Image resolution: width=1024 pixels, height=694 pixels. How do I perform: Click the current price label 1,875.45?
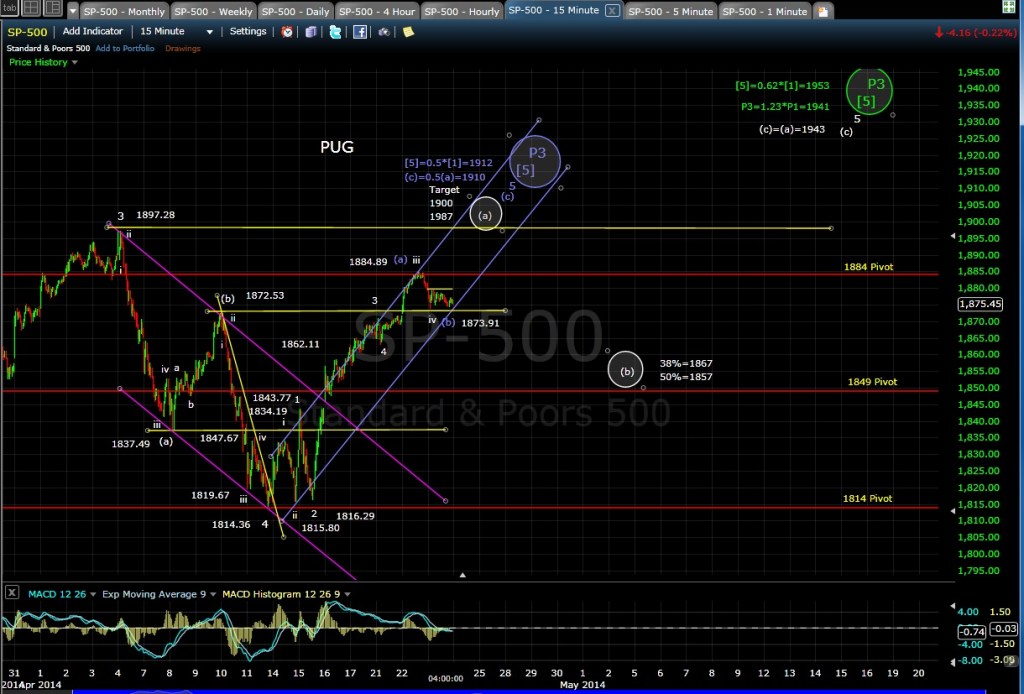(x=980, y=304)
